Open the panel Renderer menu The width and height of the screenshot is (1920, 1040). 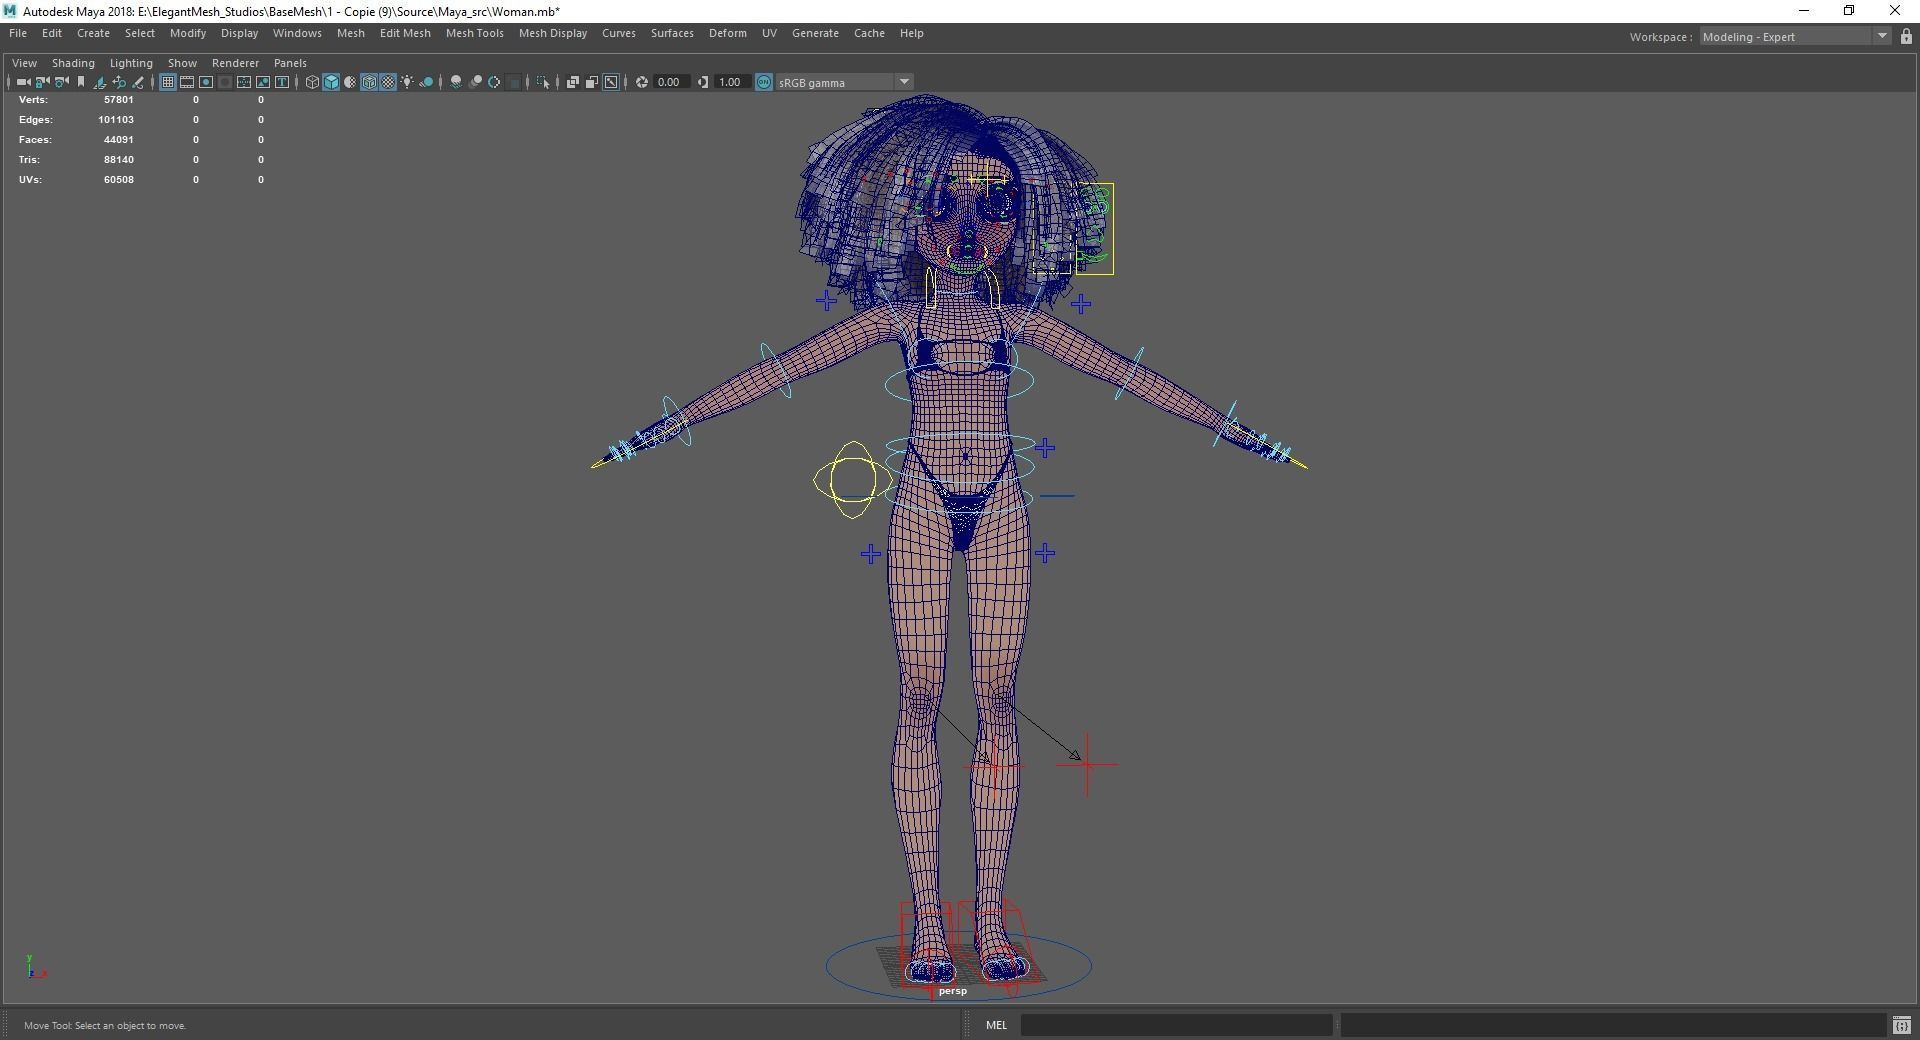click(x=235, y=63)
